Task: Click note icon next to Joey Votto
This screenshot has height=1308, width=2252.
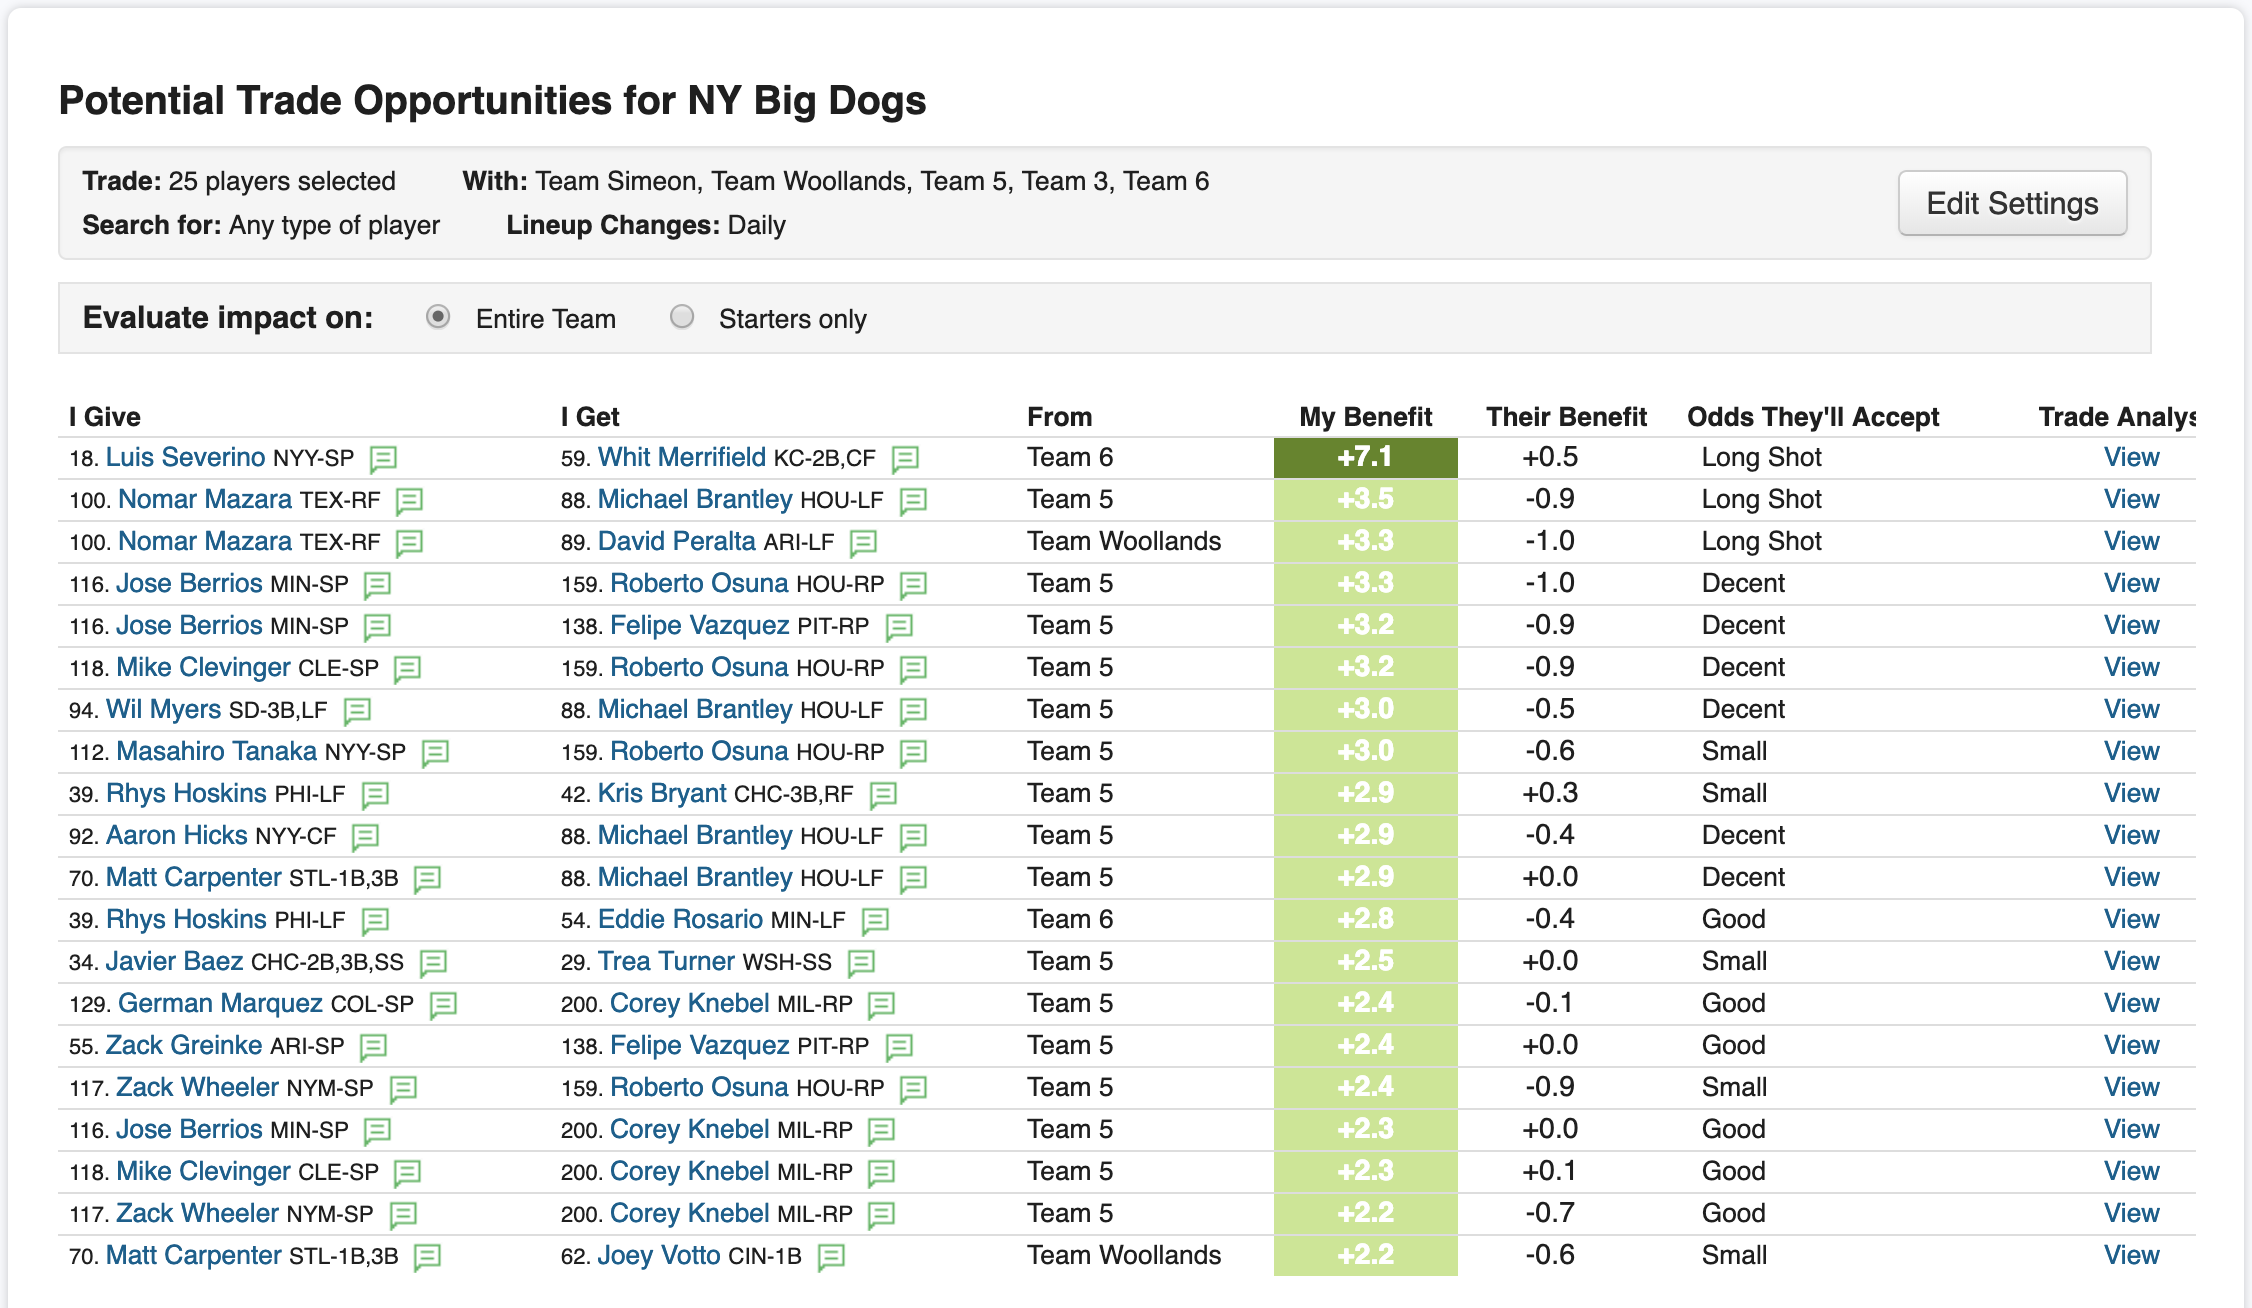Action: pos(831,1257)
